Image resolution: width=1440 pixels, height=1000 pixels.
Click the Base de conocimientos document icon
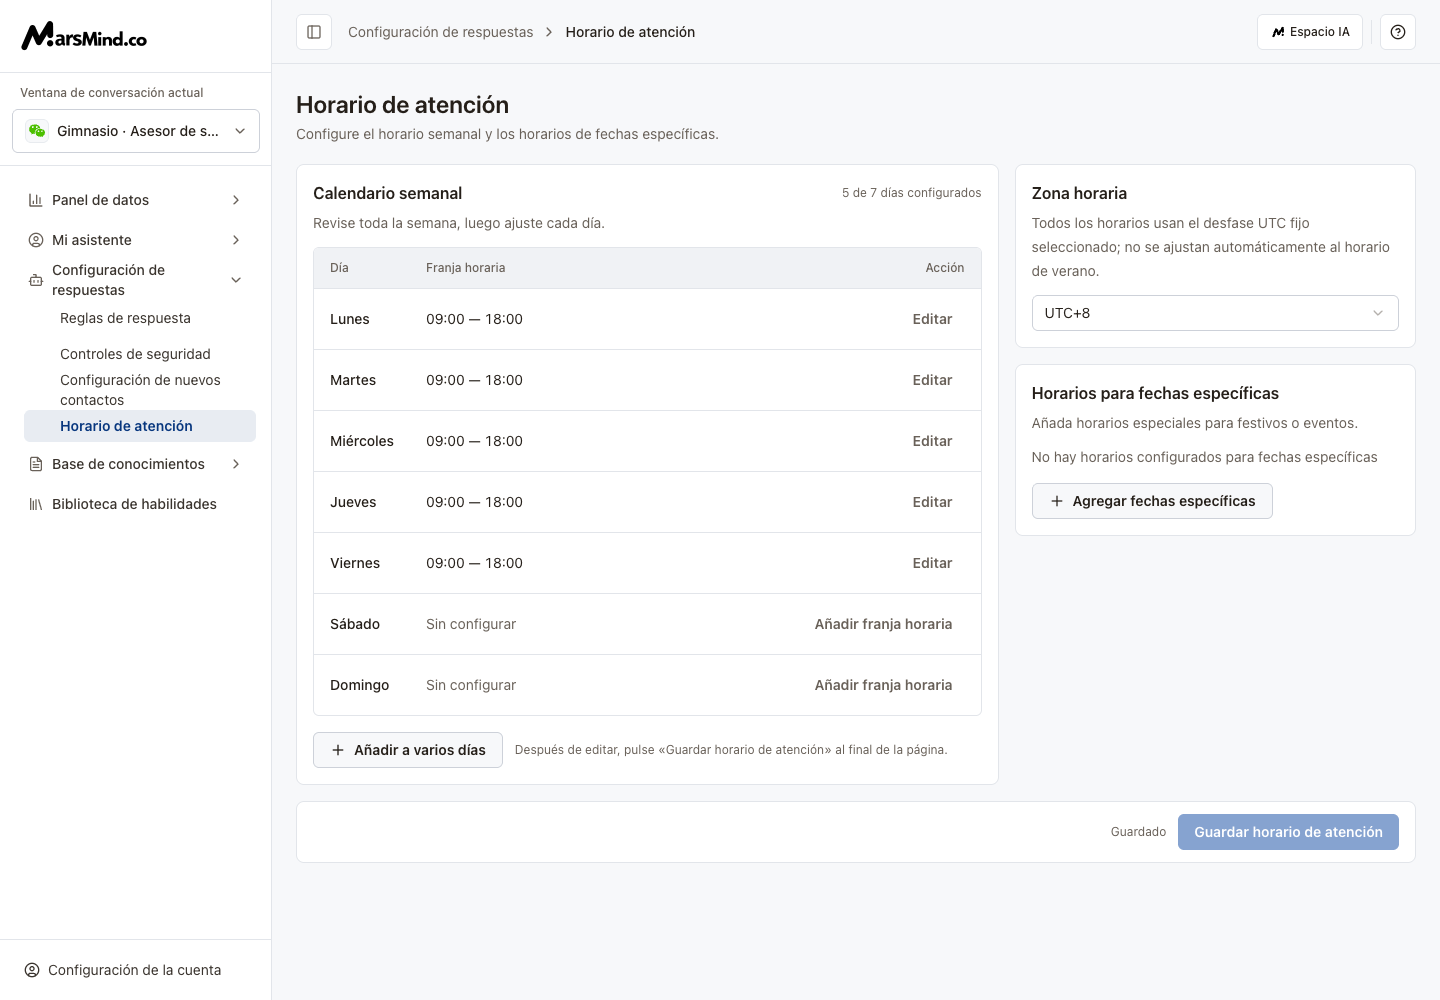coord(36,464)
